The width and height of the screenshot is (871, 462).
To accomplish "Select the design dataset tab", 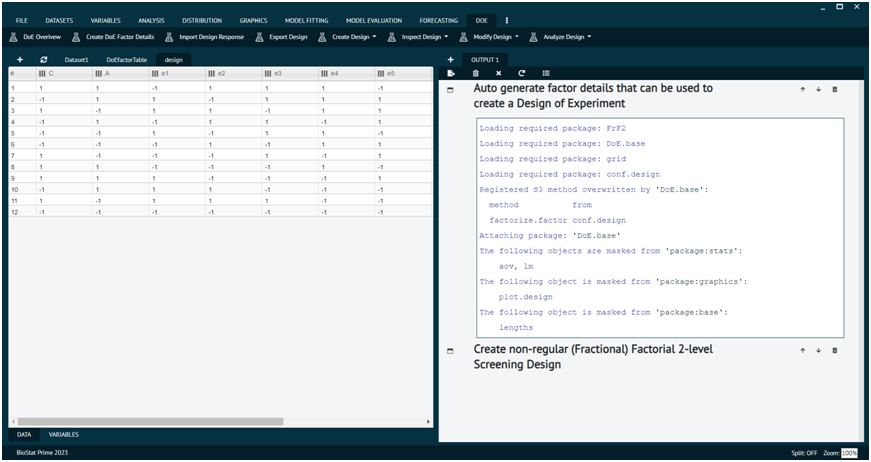I will [x=173, y=60].
